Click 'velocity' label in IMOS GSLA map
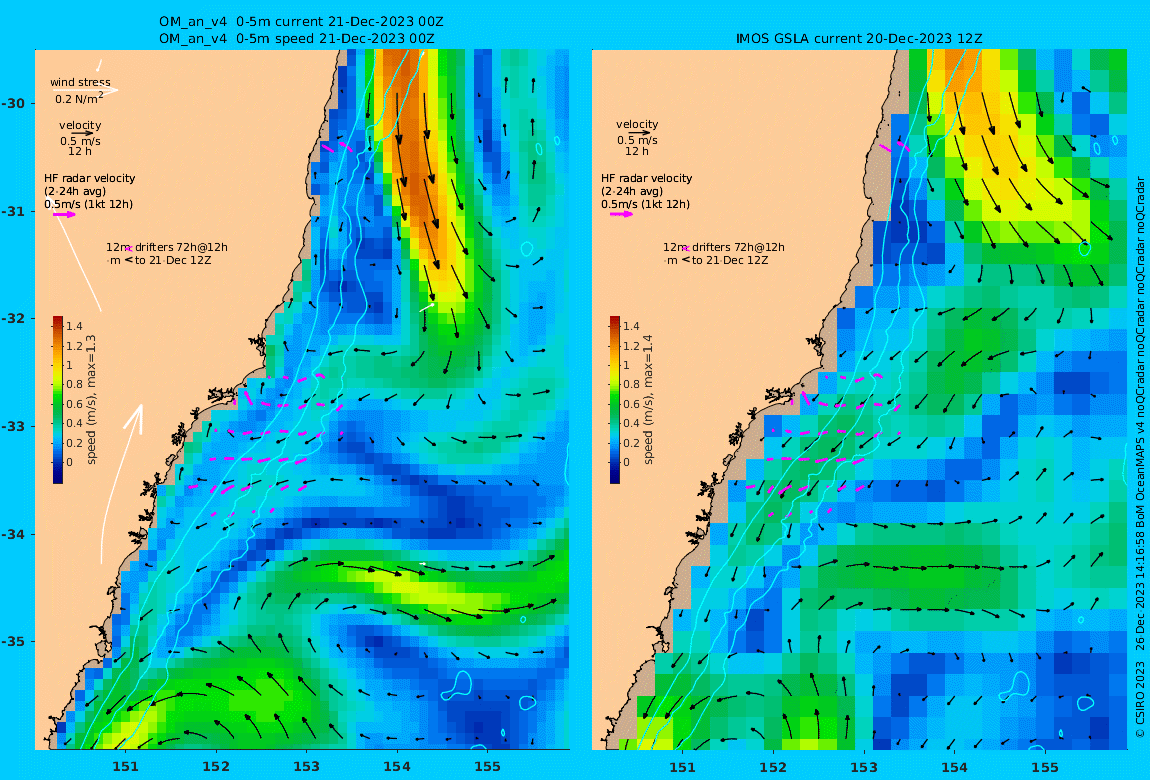The image size is (1150, 780). [x=637, y=124]
